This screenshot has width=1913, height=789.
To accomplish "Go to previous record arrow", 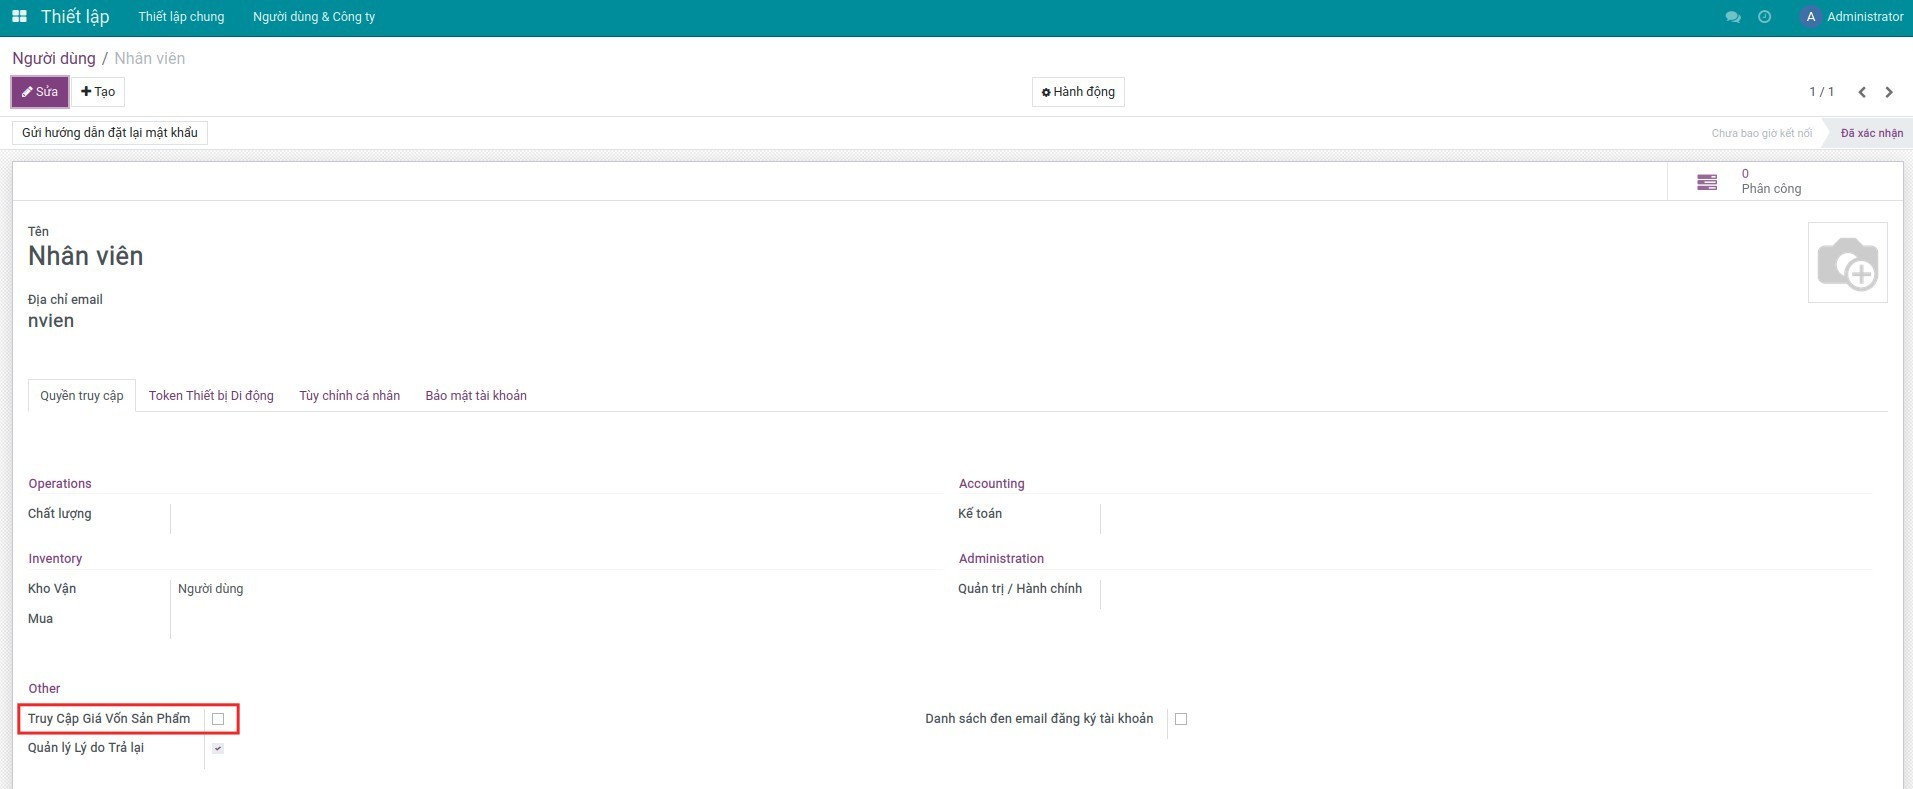I will pyautogui.click(x=1862, y=92).
